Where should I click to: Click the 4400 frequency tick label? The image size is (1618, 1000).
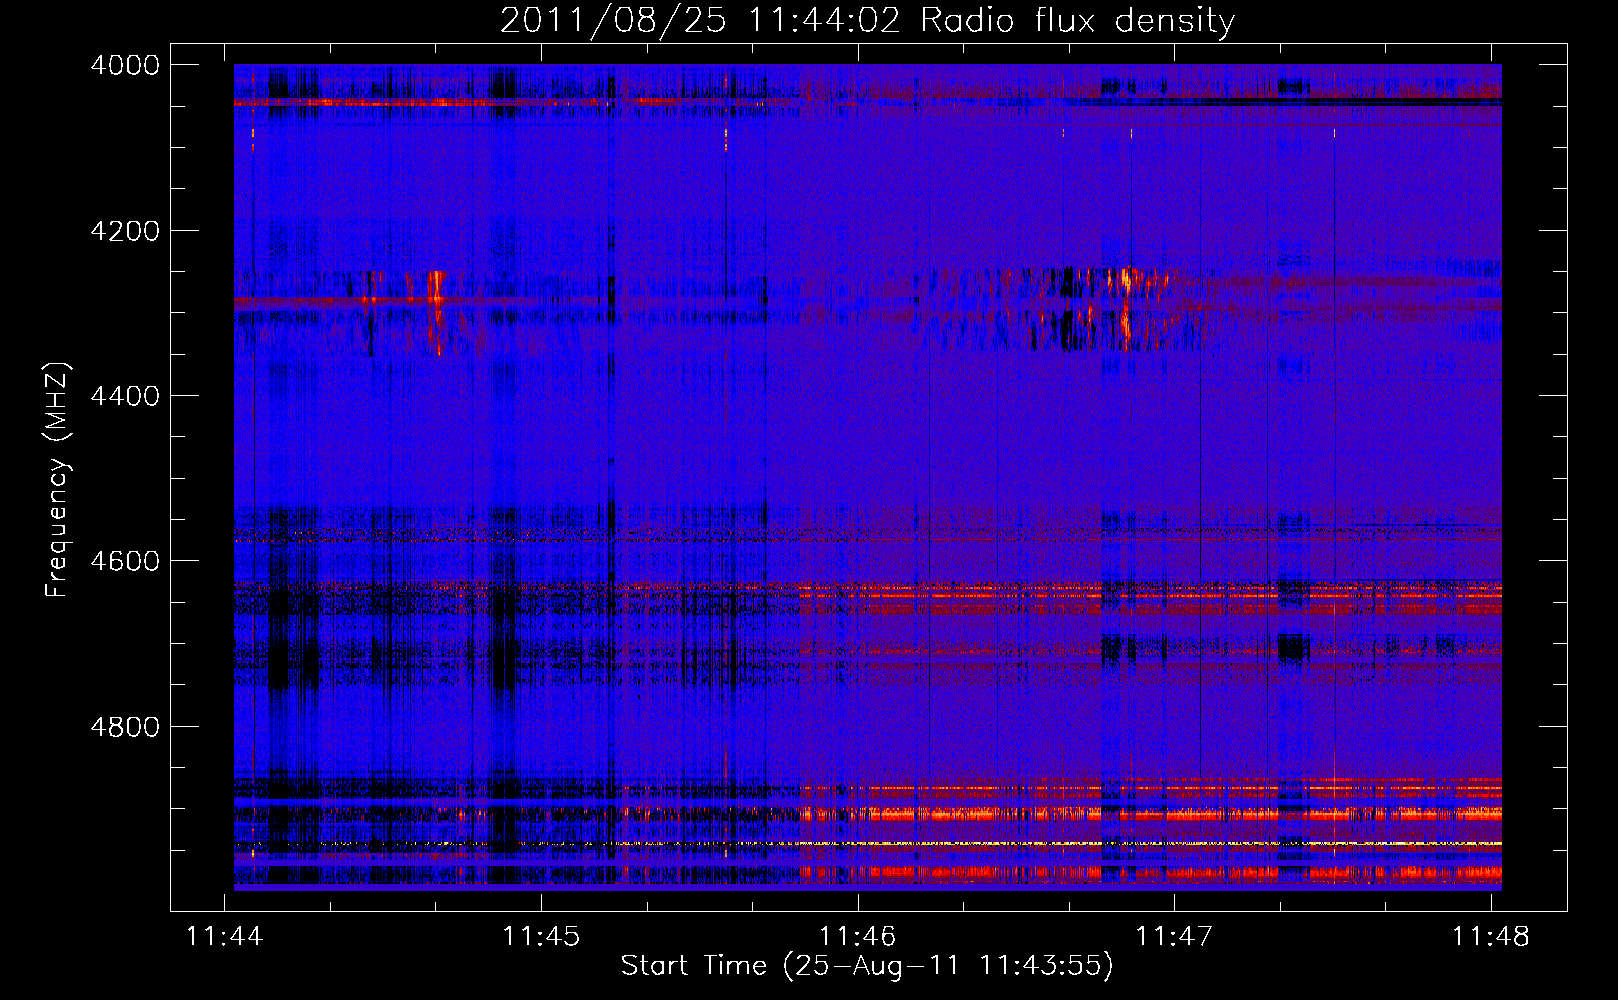click(x=125, y=396)
